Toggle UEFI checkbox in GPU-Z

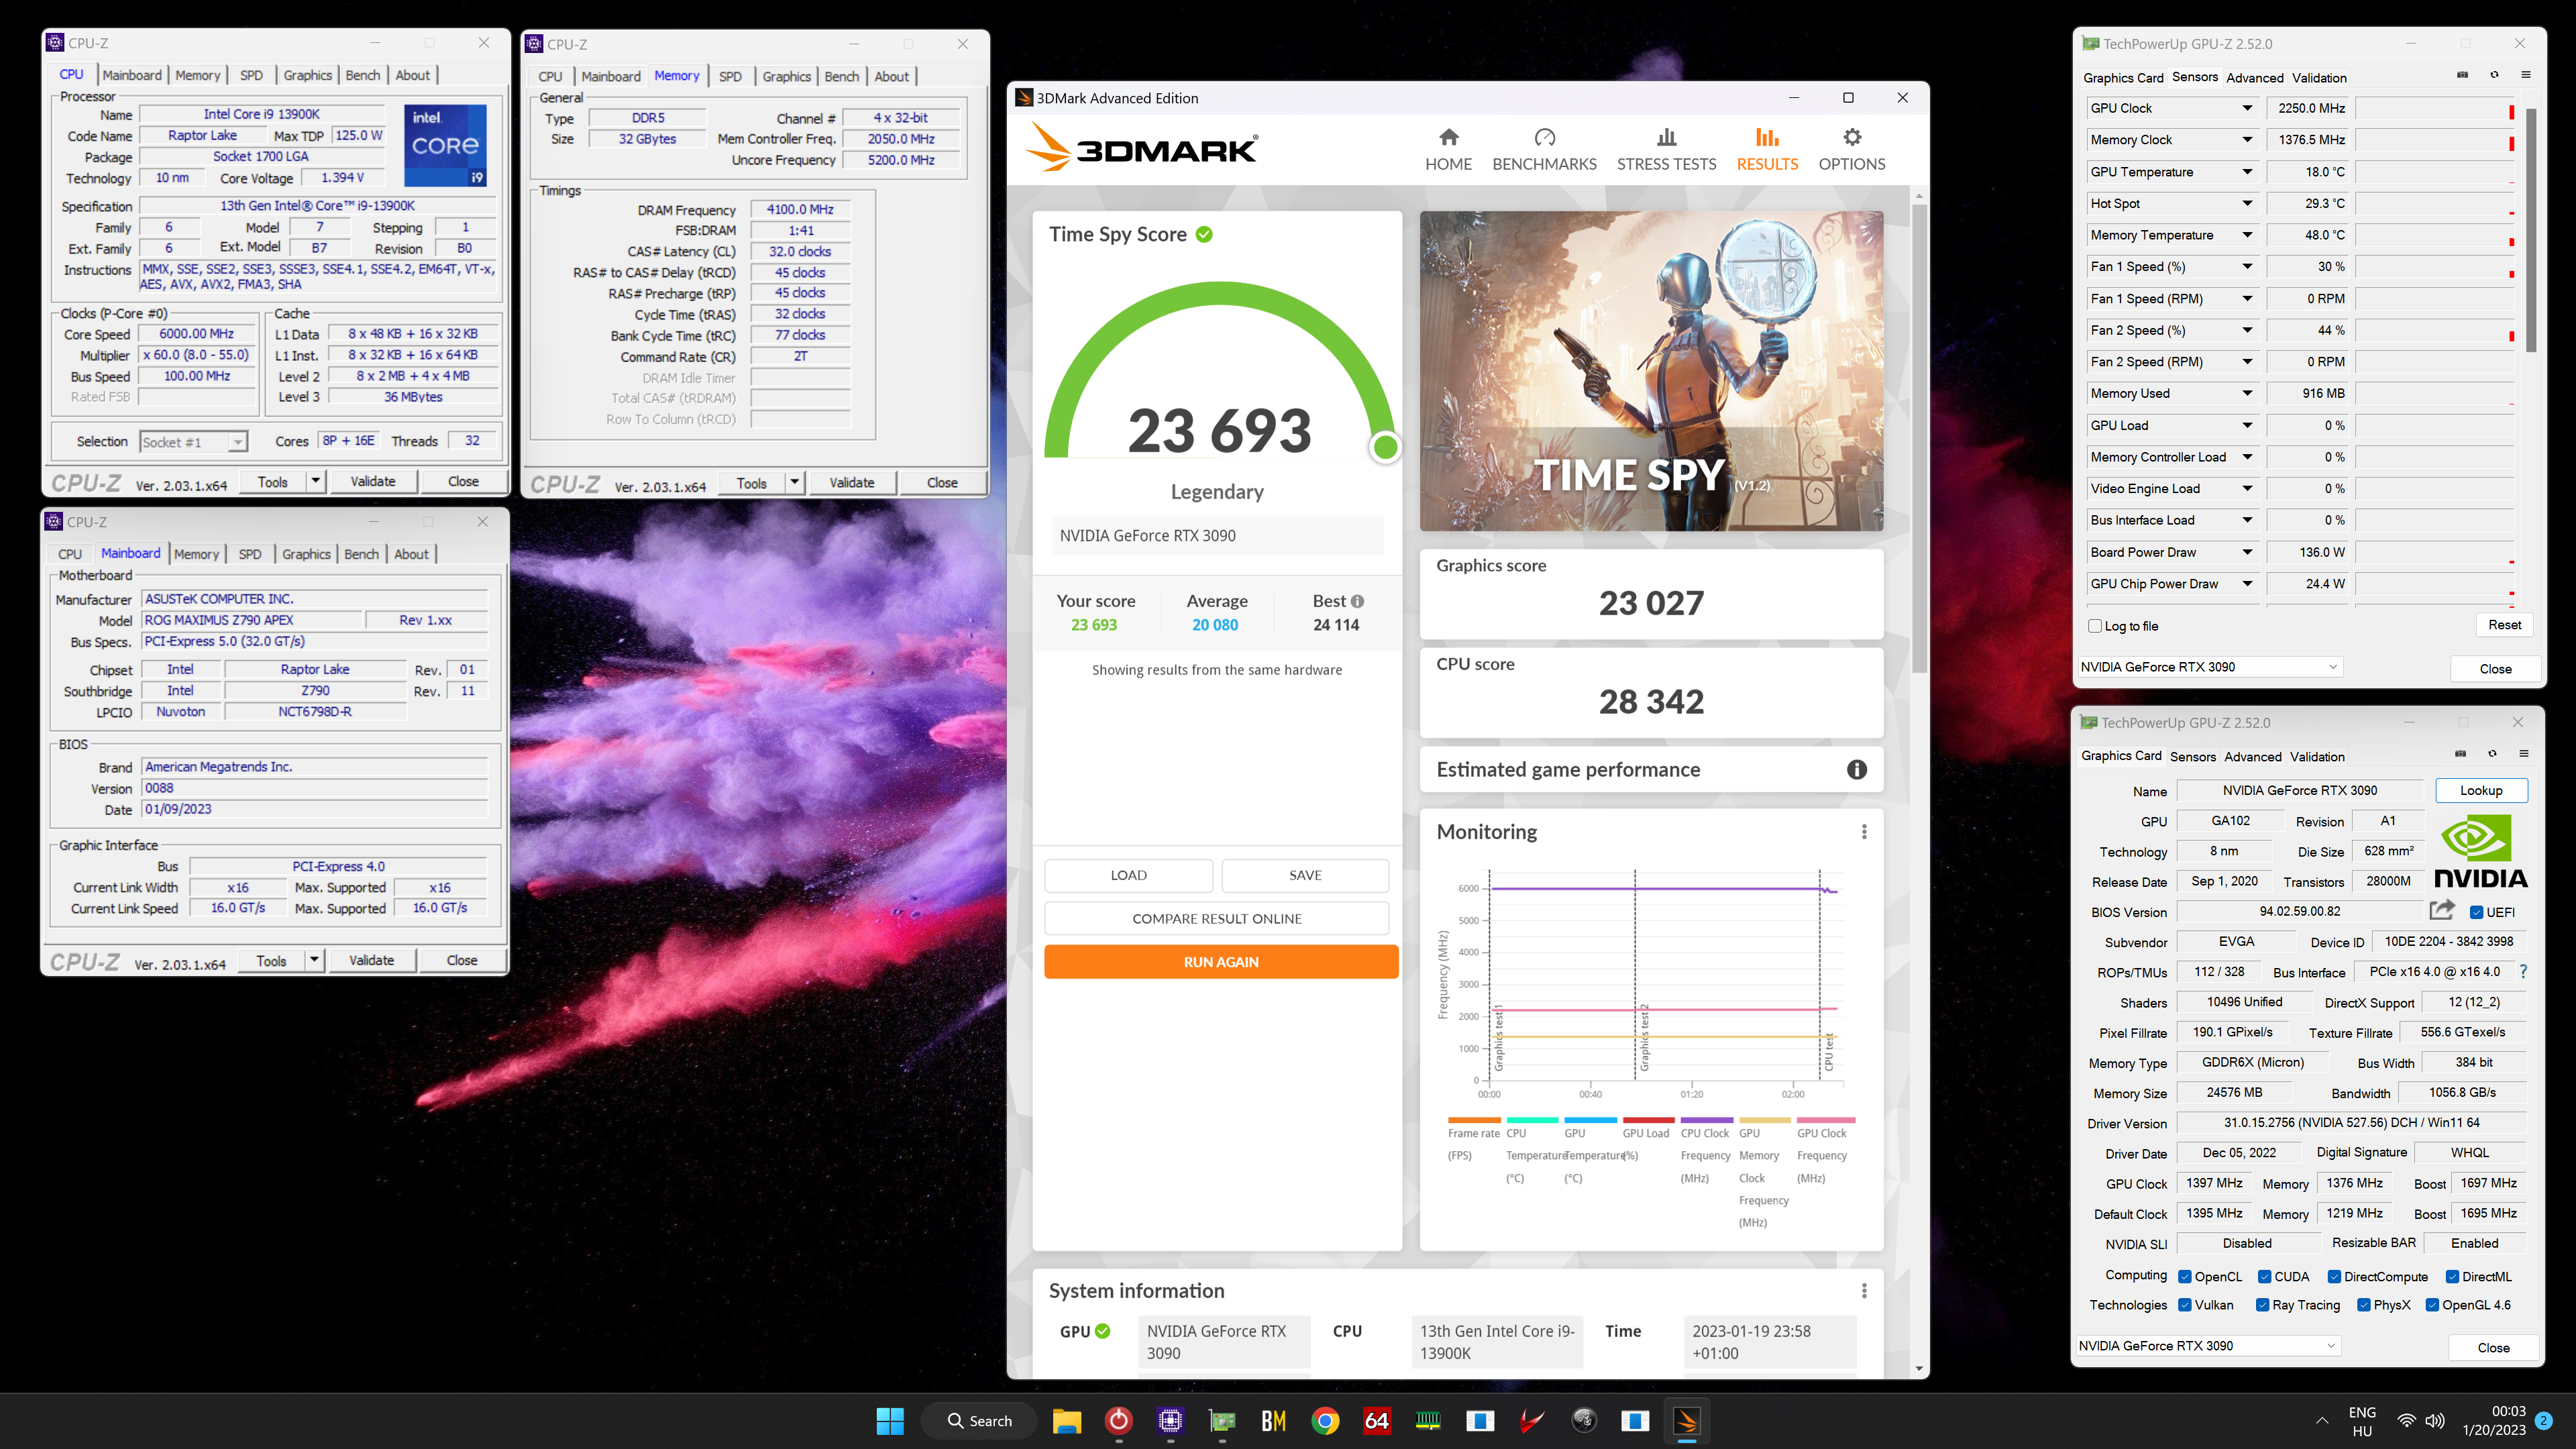tap(2476, 912)
